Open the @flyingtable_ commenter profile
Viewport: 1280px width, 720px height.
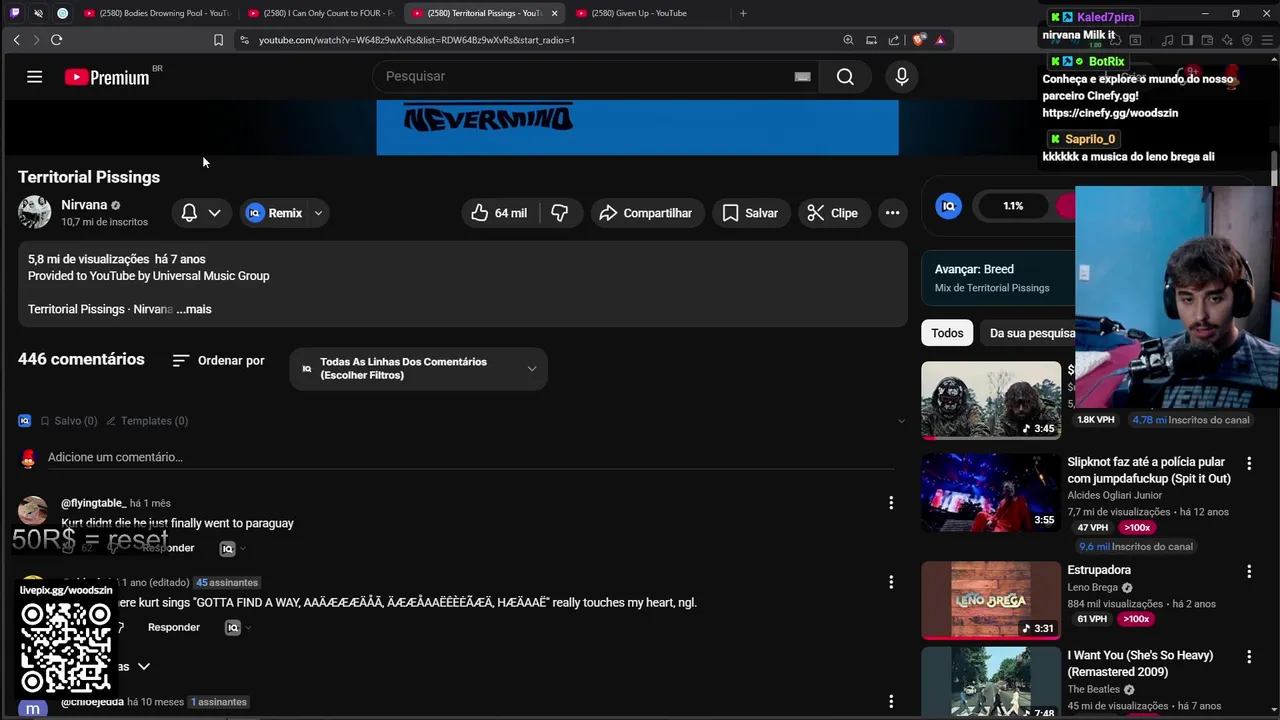[x=93, y=503]
